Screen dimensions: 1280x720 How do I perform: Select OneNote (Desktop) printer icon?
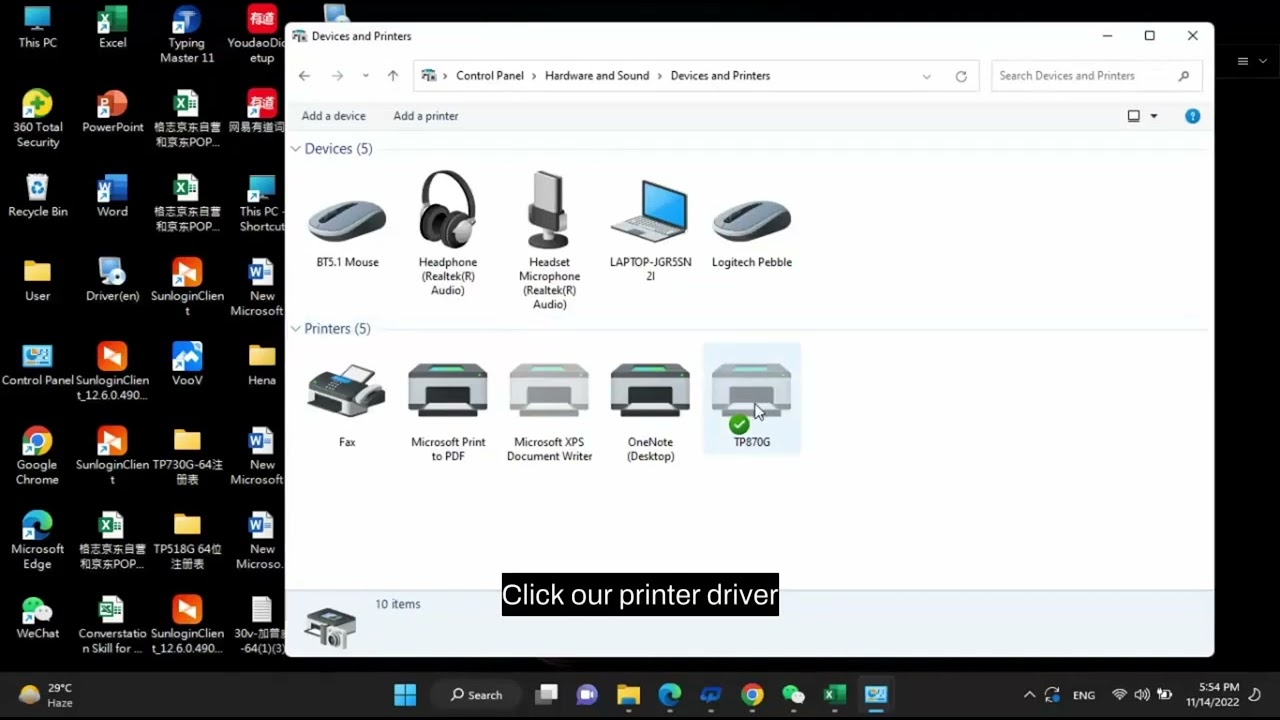coord(650,391)
